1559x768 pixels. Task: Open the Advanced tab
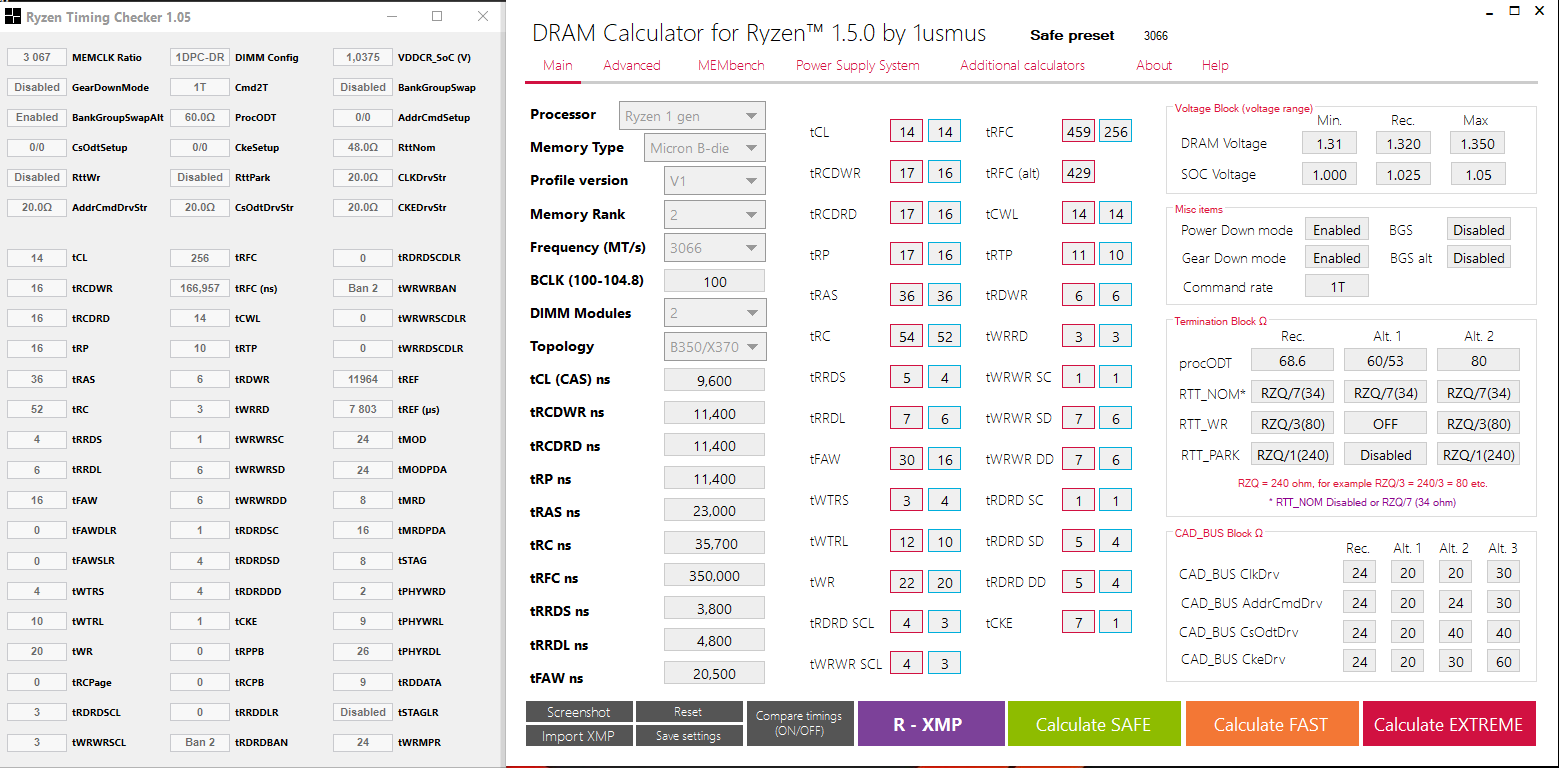tap(632, 65)
